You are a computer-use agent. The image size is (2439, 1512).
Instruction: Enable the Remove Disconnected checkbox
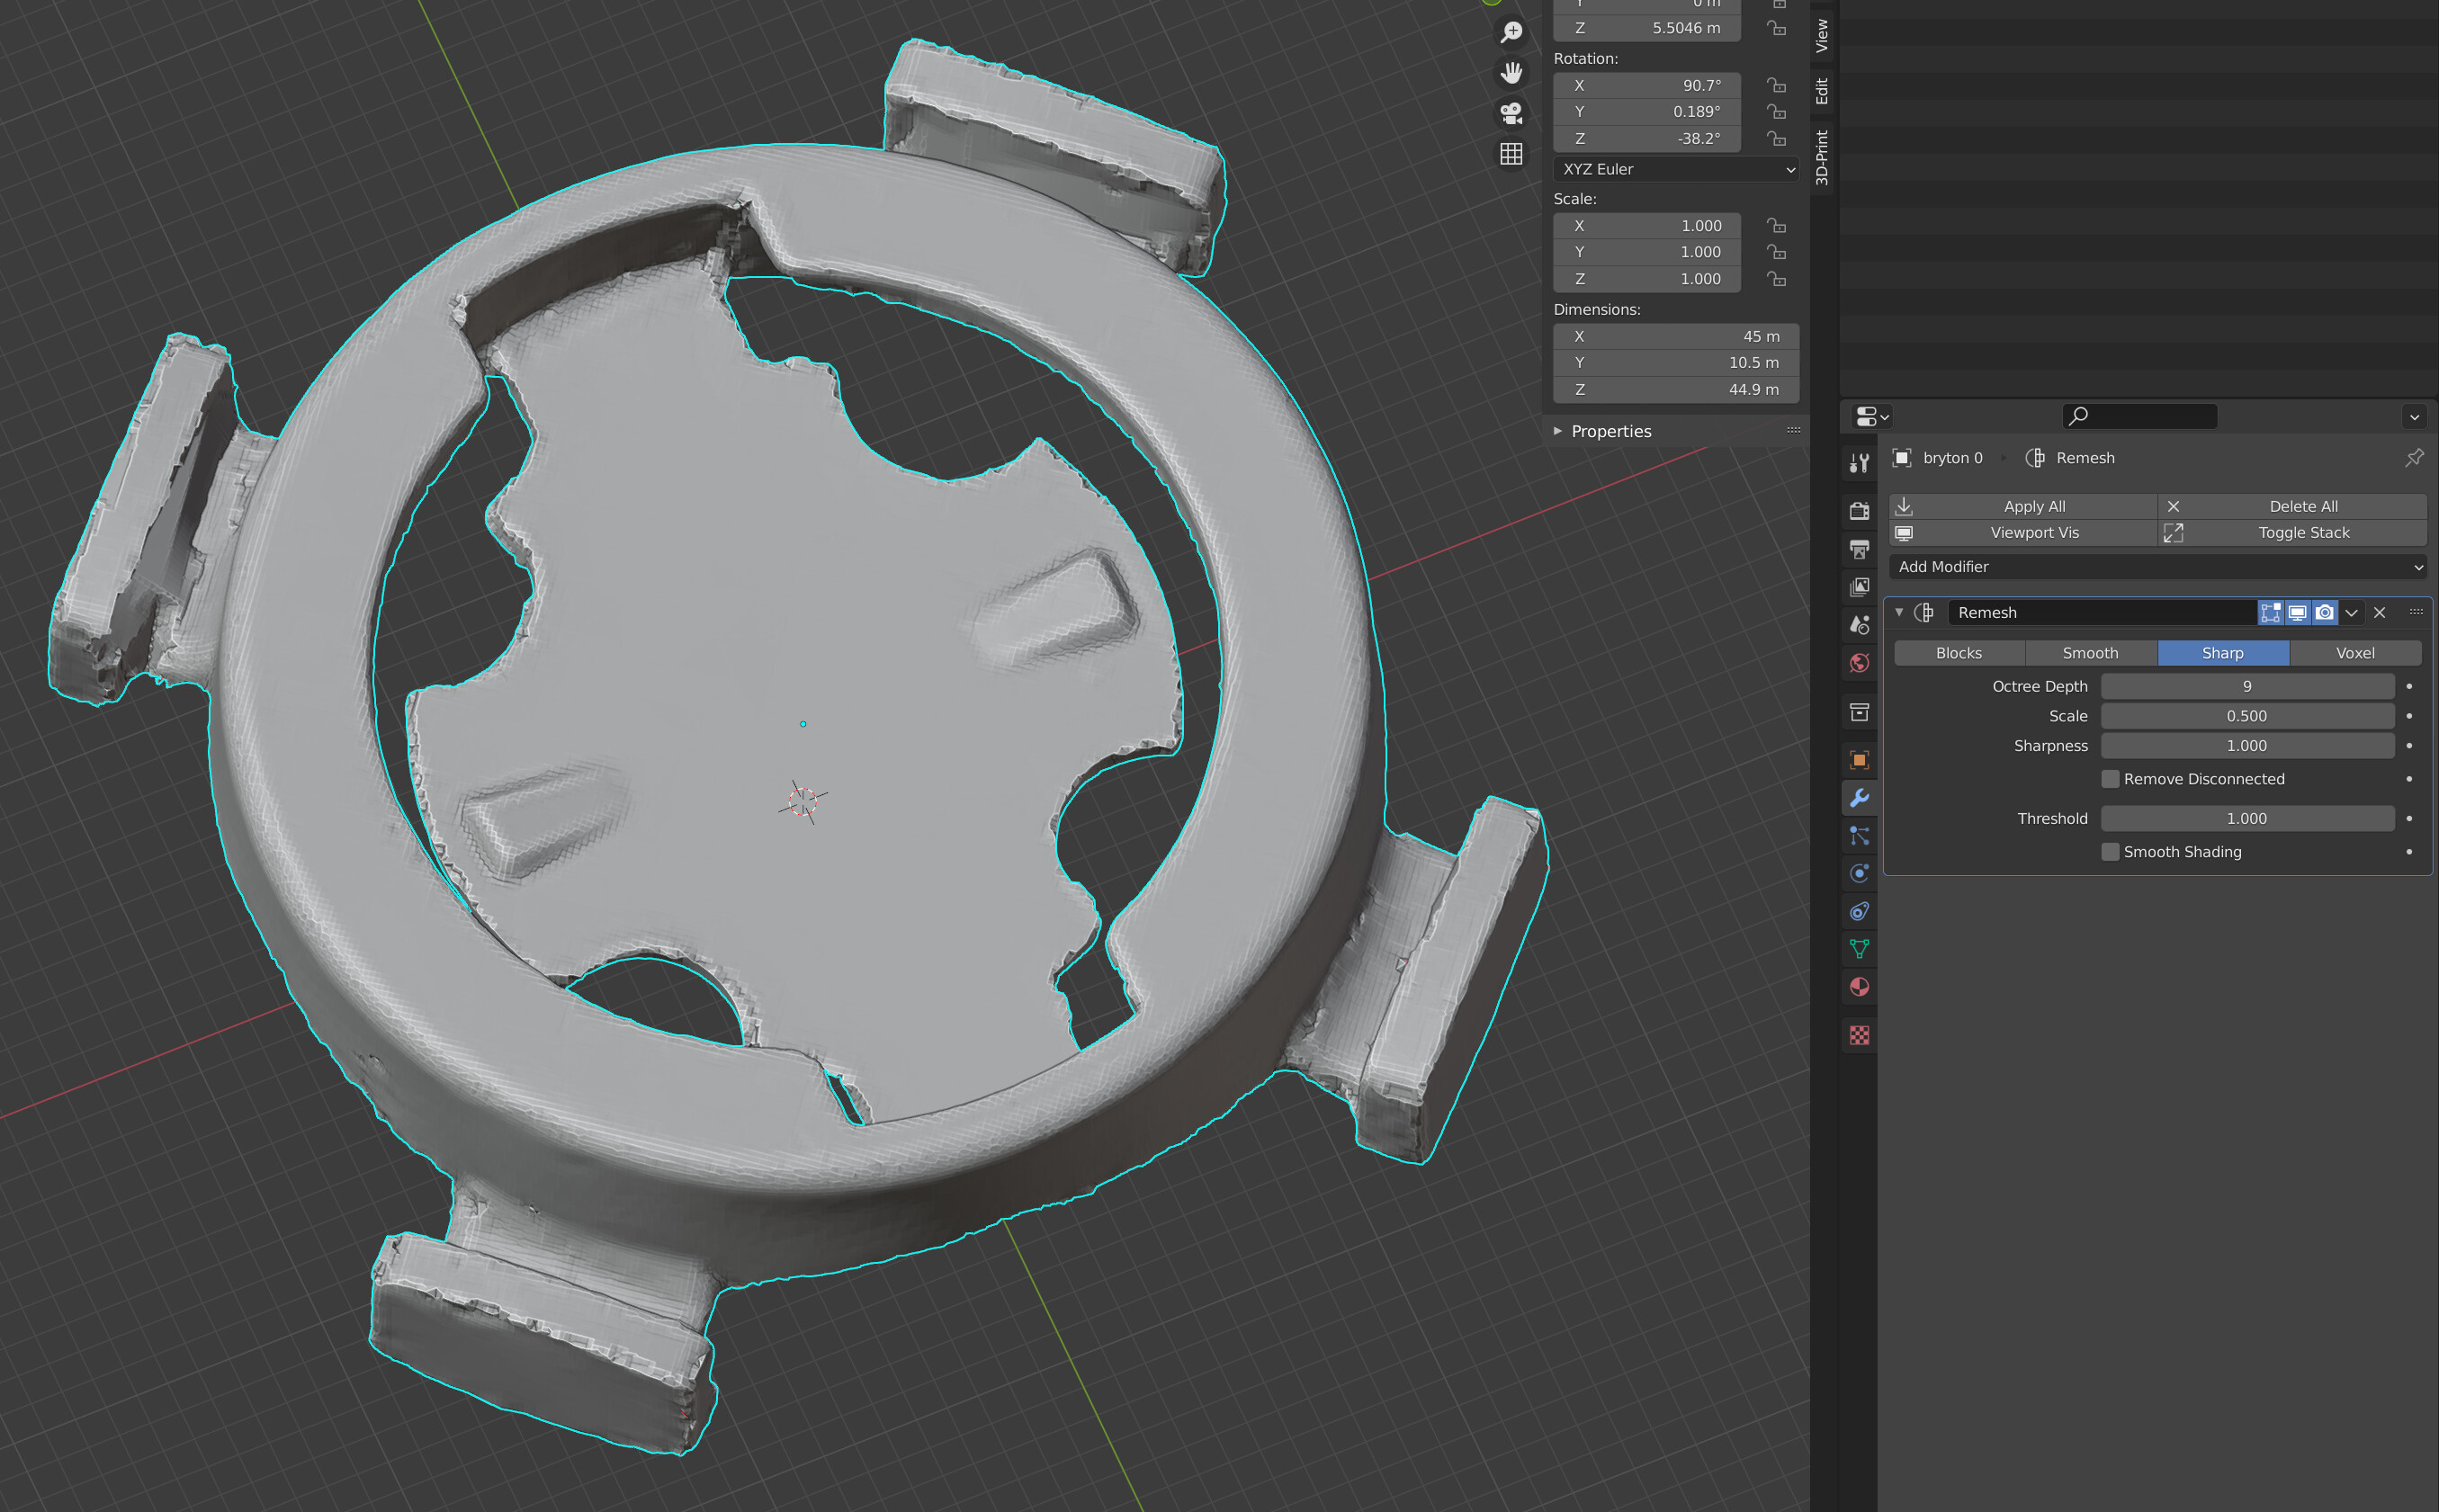pyautogui.click(x=2110, y=779)
